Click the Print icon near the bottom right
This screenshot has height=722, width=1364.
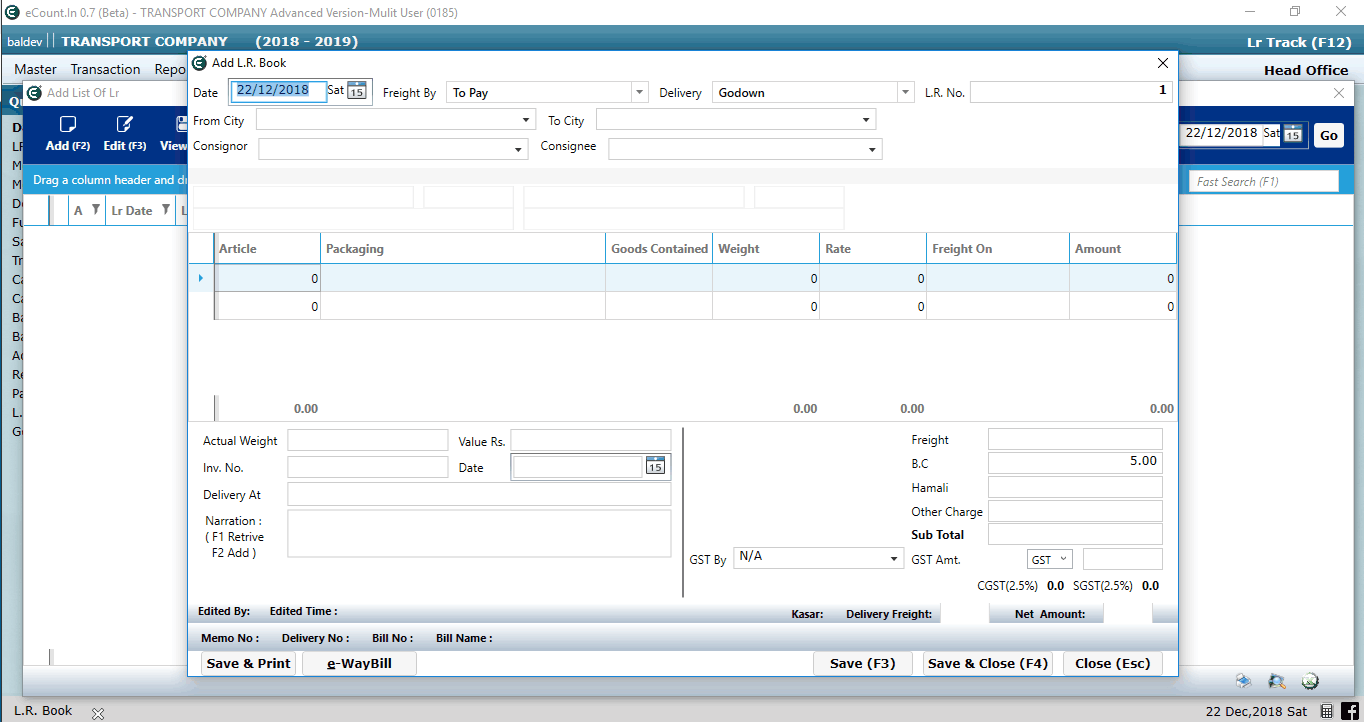(x=1243, y=680)
